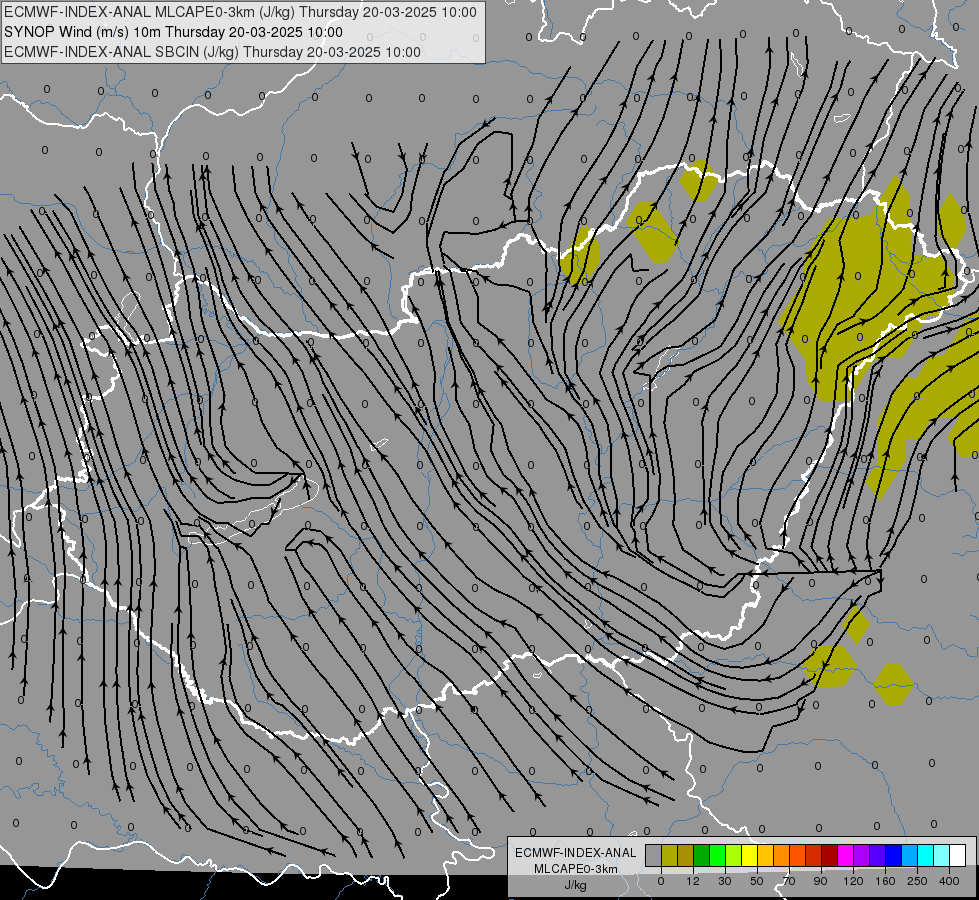Click the pure blue legend swatch
The image size is (979, 900).
pos(893,855)
